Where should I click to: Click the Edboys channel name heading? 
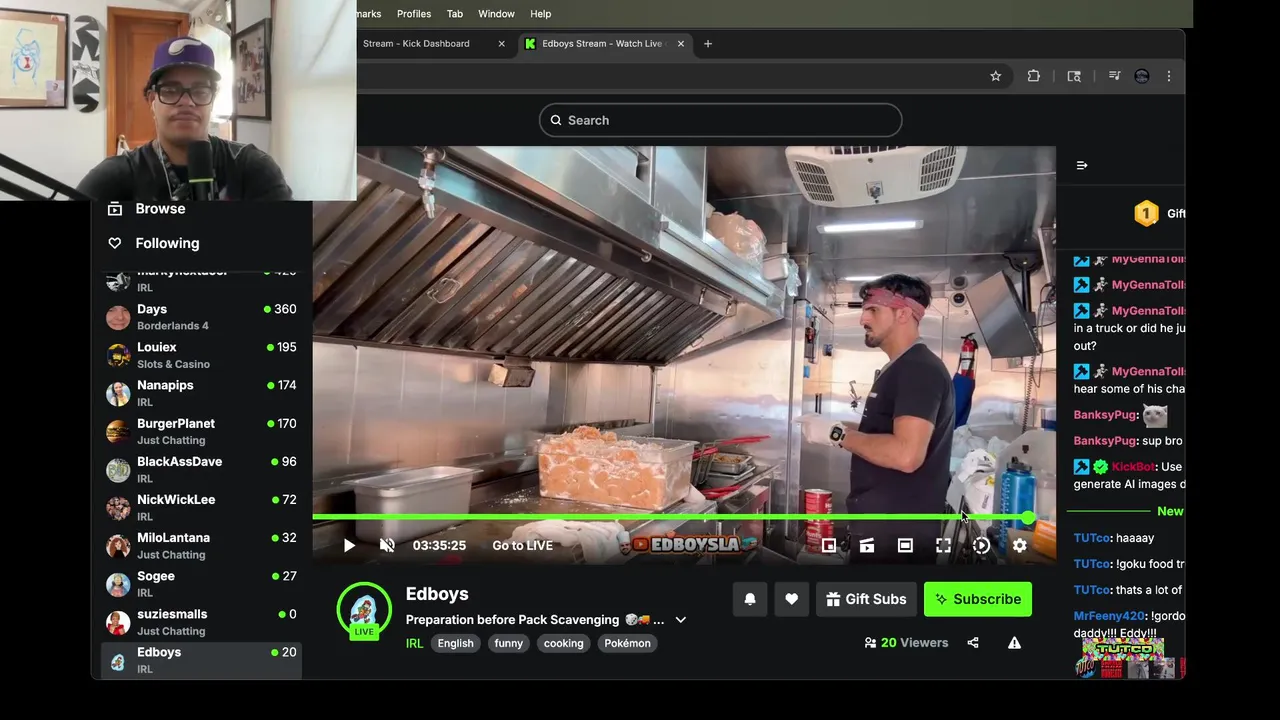[x=437, y=594]
